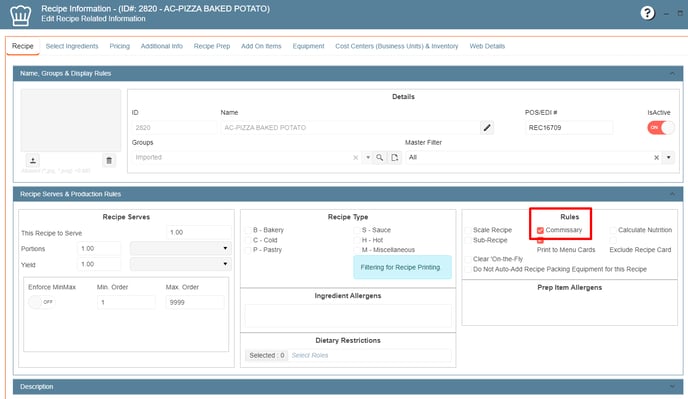The width and height of the screenshot is (688, 399).
Task: Uncheck the Commissary checkbox
Action: (540, 230)
